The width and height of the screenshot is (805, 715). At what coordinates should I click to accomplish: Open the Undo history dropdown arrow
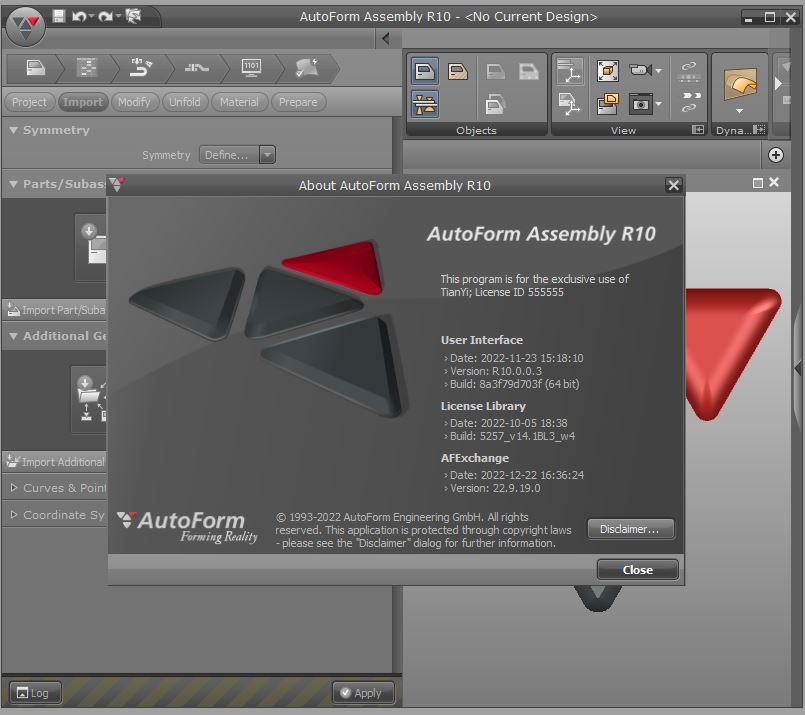(91, 16)
